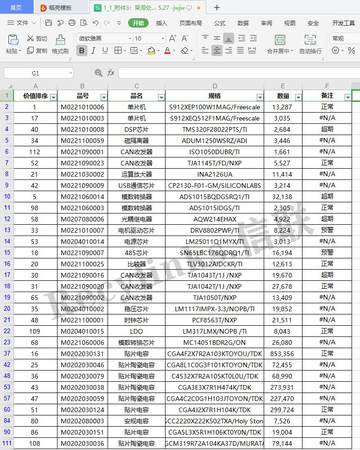Click the Paste clipboard icon

[x=13, y=40]
